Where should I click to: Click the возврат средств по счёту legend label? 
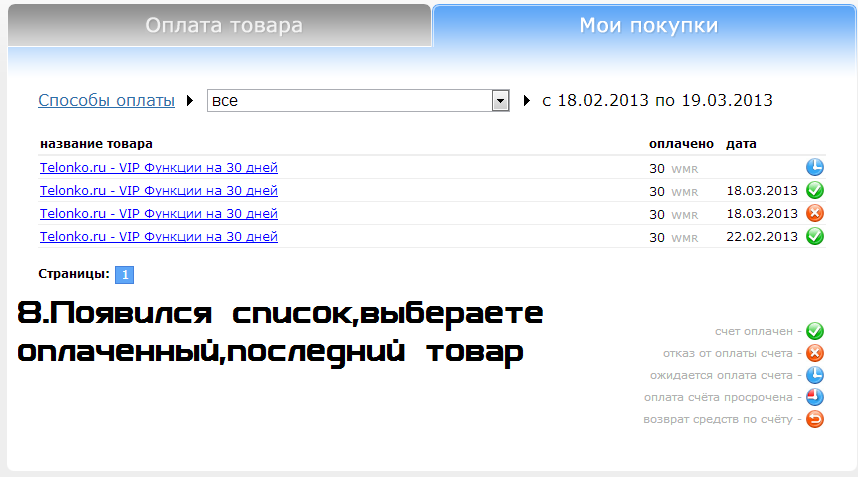pos(718,420)
